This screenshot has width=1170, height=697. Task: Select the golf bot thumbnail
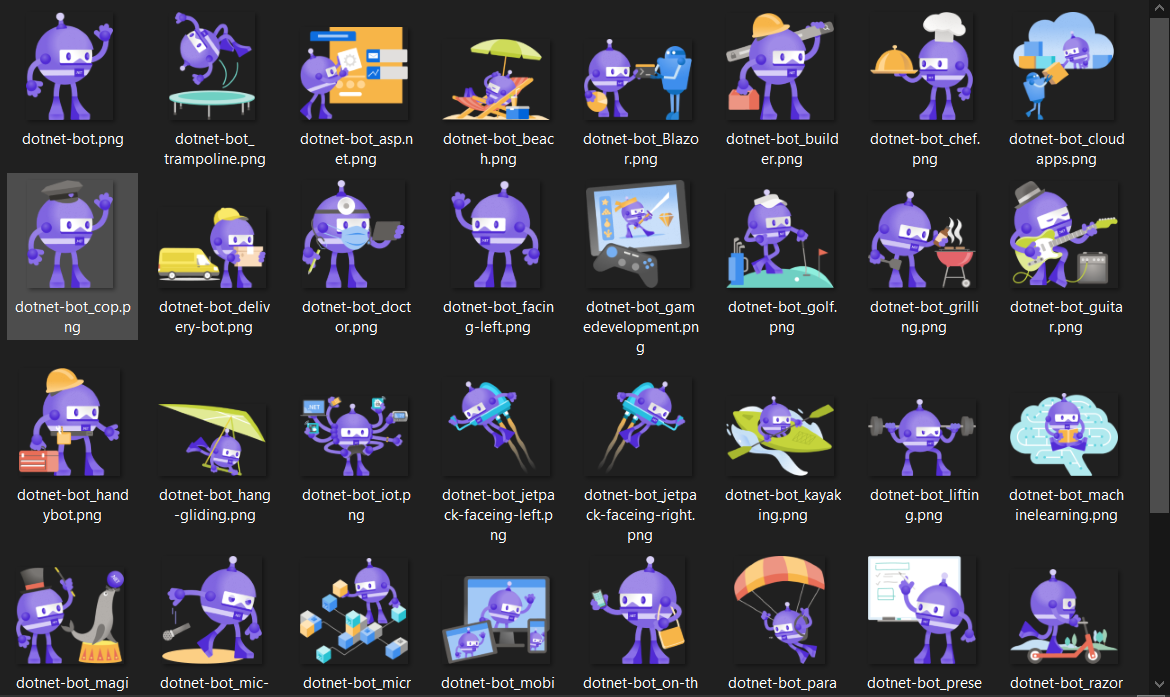(x=780, y=239)
